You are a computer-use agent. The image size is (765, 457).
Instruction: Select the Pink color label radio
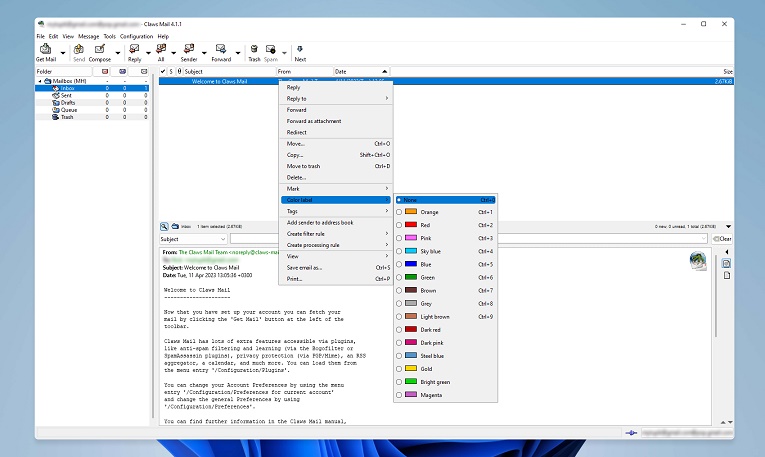coord(399,238)
